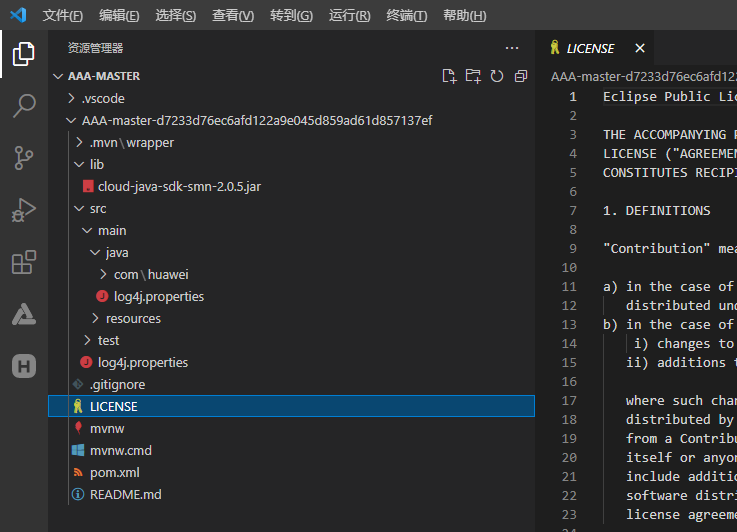
Task: Open the Extensions view
Action: (x=24, y=263)
